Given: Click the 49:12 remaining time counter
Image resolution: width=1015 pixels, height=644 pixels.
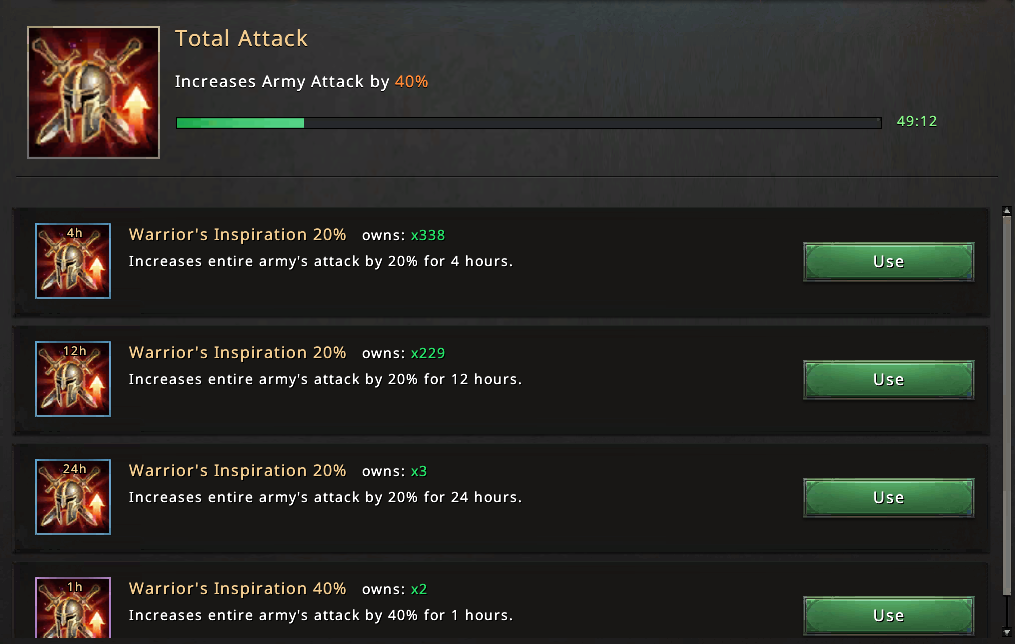Looking at the screenshot, I should click(x=917, y=121).
